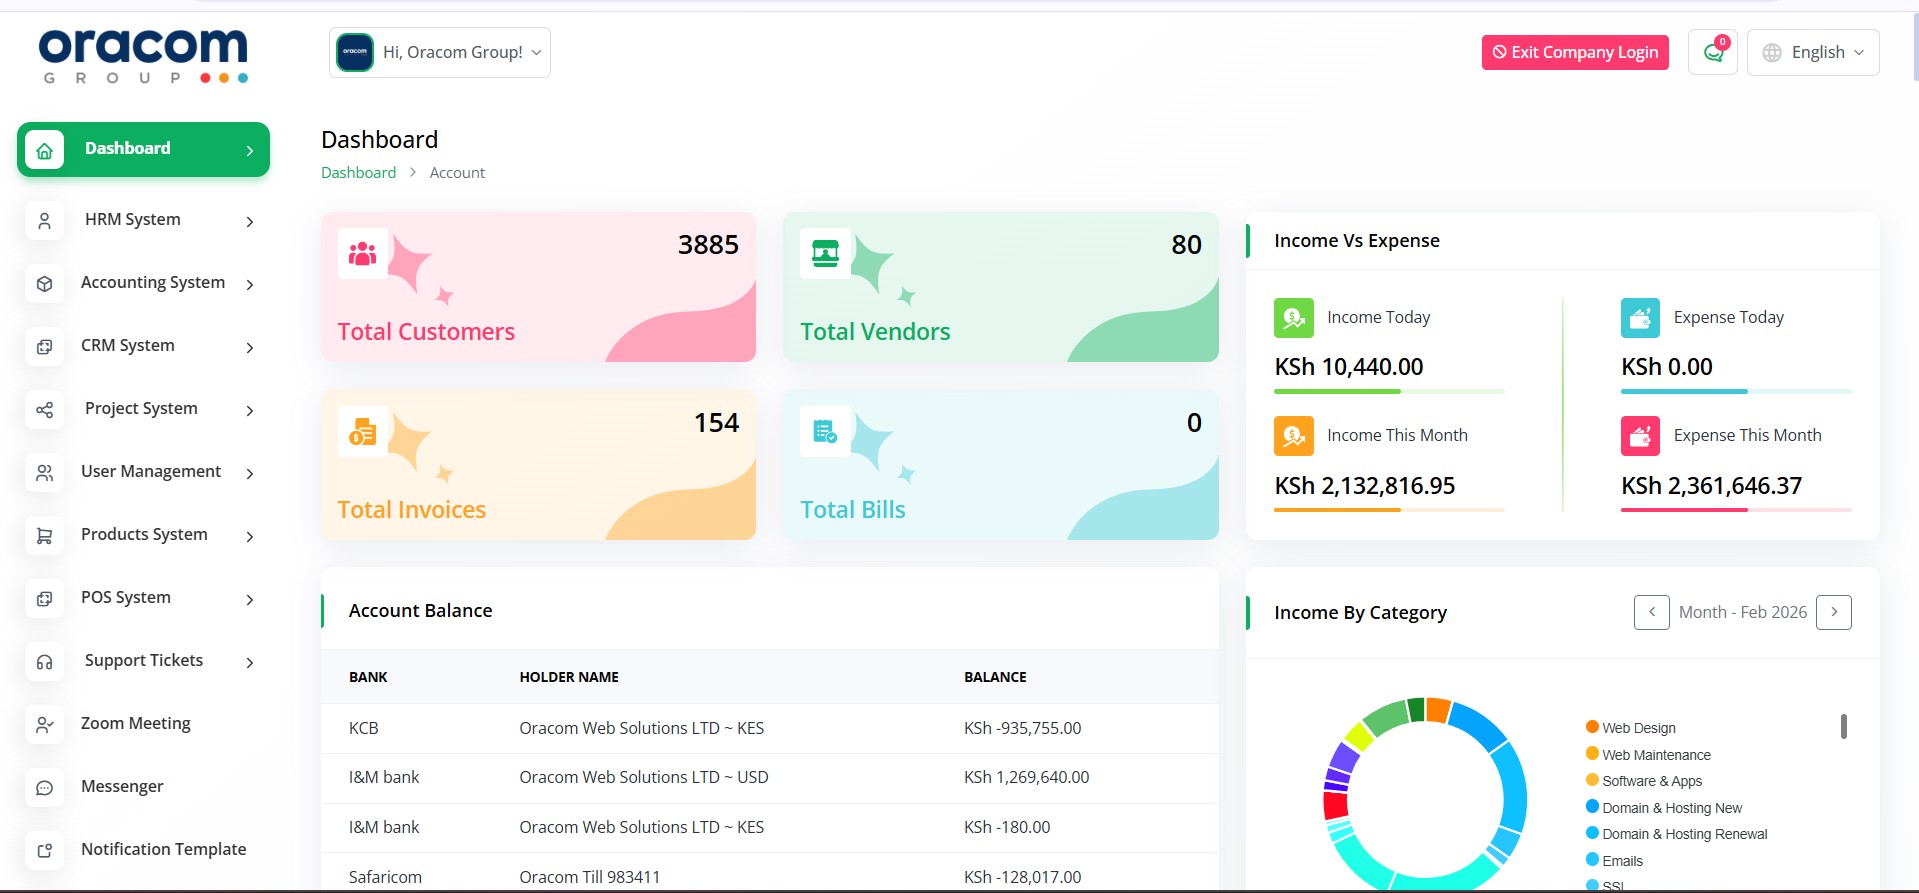1919x893 pixels.
Task: Open the chat messages notification icon
Action: [1712, 53]
